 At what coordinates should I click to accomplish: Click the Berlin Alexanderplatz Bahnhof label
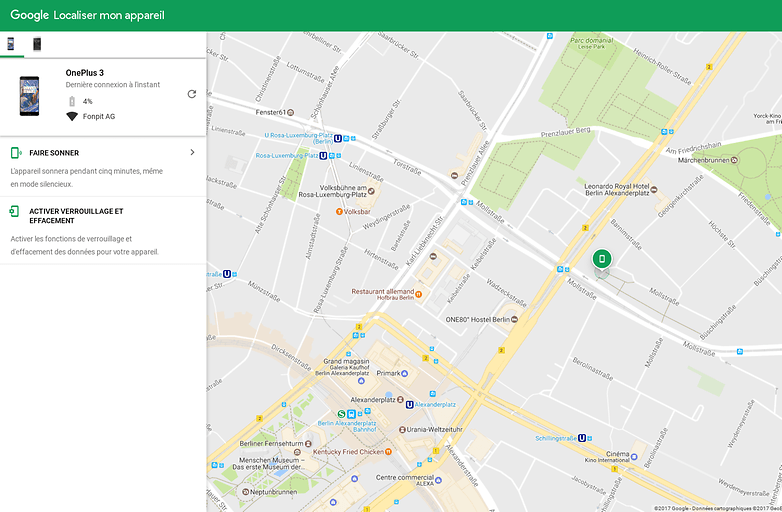pyautogui.click(x=347, y=426)
